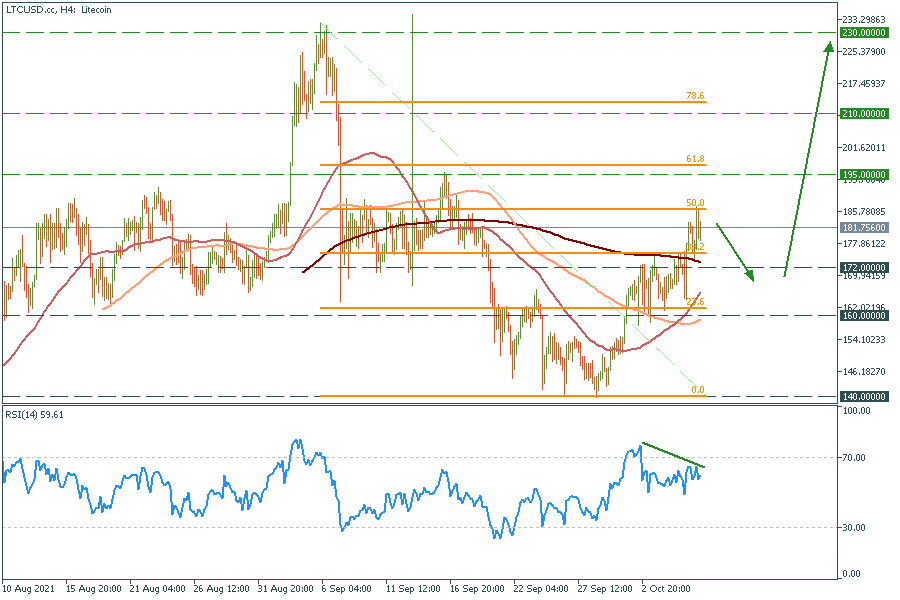Click the 78.6 Fibonacci level label
The width and height of the screenshot is (900, 600).
pyautogui.click(x=695, y=95)
